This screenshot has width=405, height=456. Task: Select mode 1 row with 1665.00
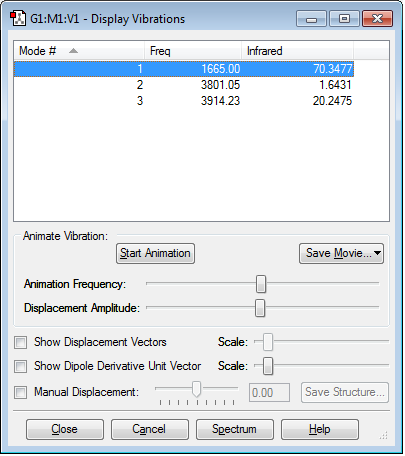coord(184,69)
